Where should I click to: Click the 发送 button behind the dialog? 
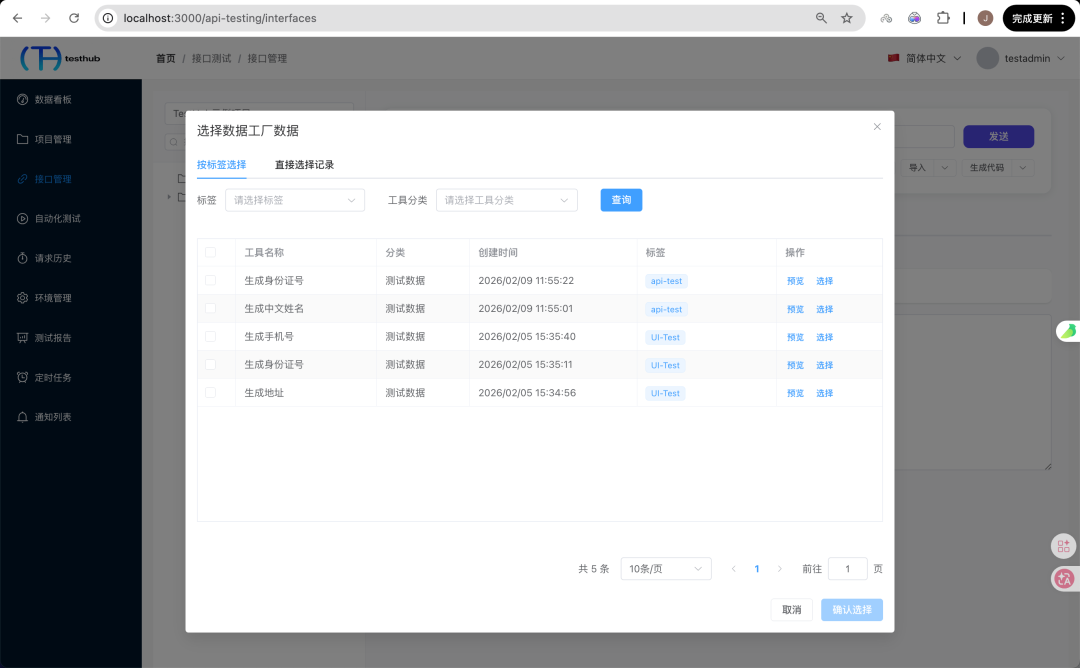(x=998, y=136)
